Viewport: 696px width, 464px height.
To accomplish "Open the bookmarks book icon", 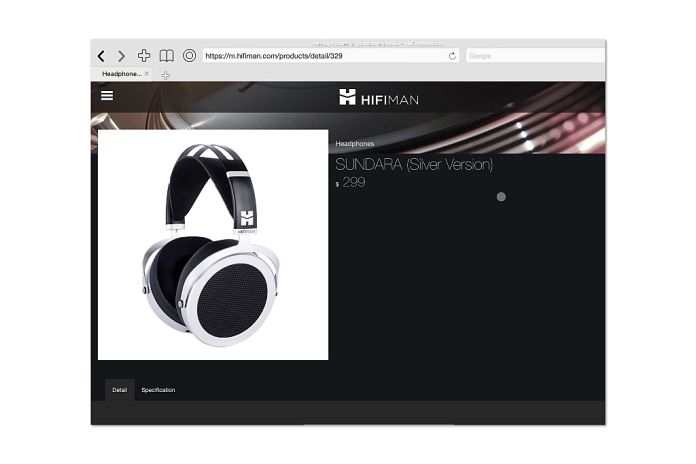I will coord(166,56).
